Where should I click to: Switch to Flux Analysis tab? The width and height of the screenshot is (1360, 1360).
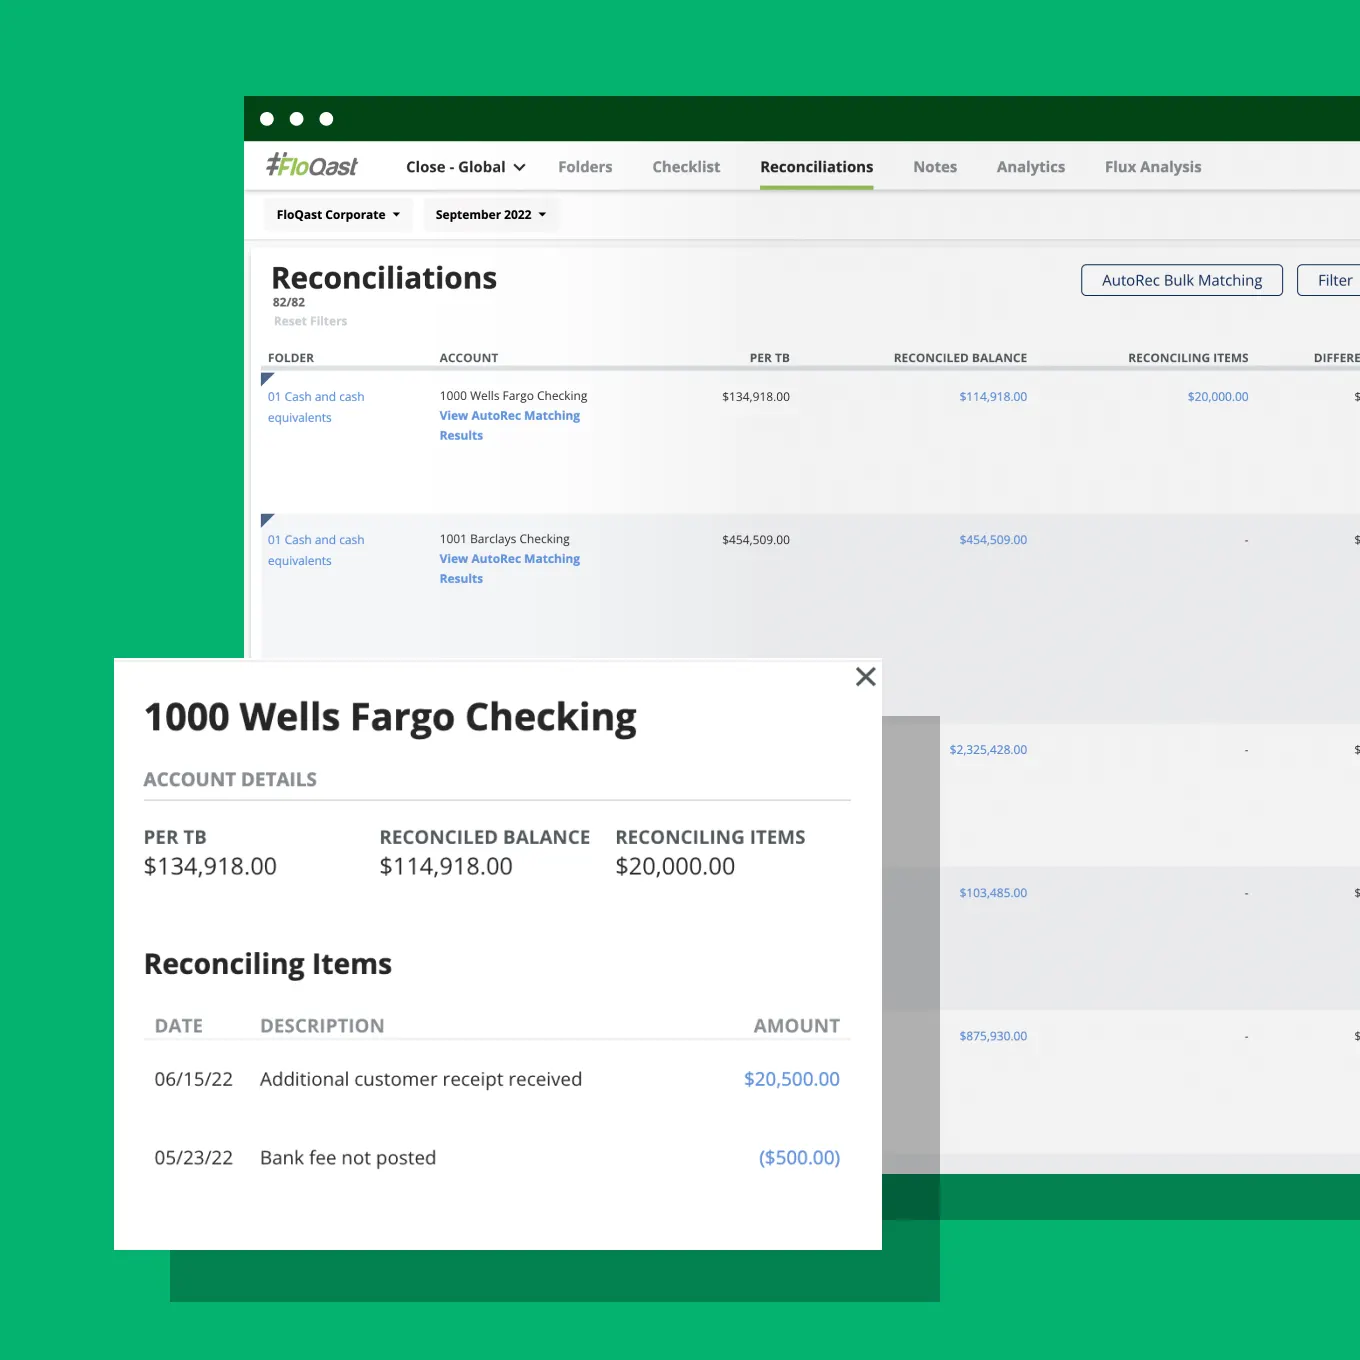(x=1153, y=167)
